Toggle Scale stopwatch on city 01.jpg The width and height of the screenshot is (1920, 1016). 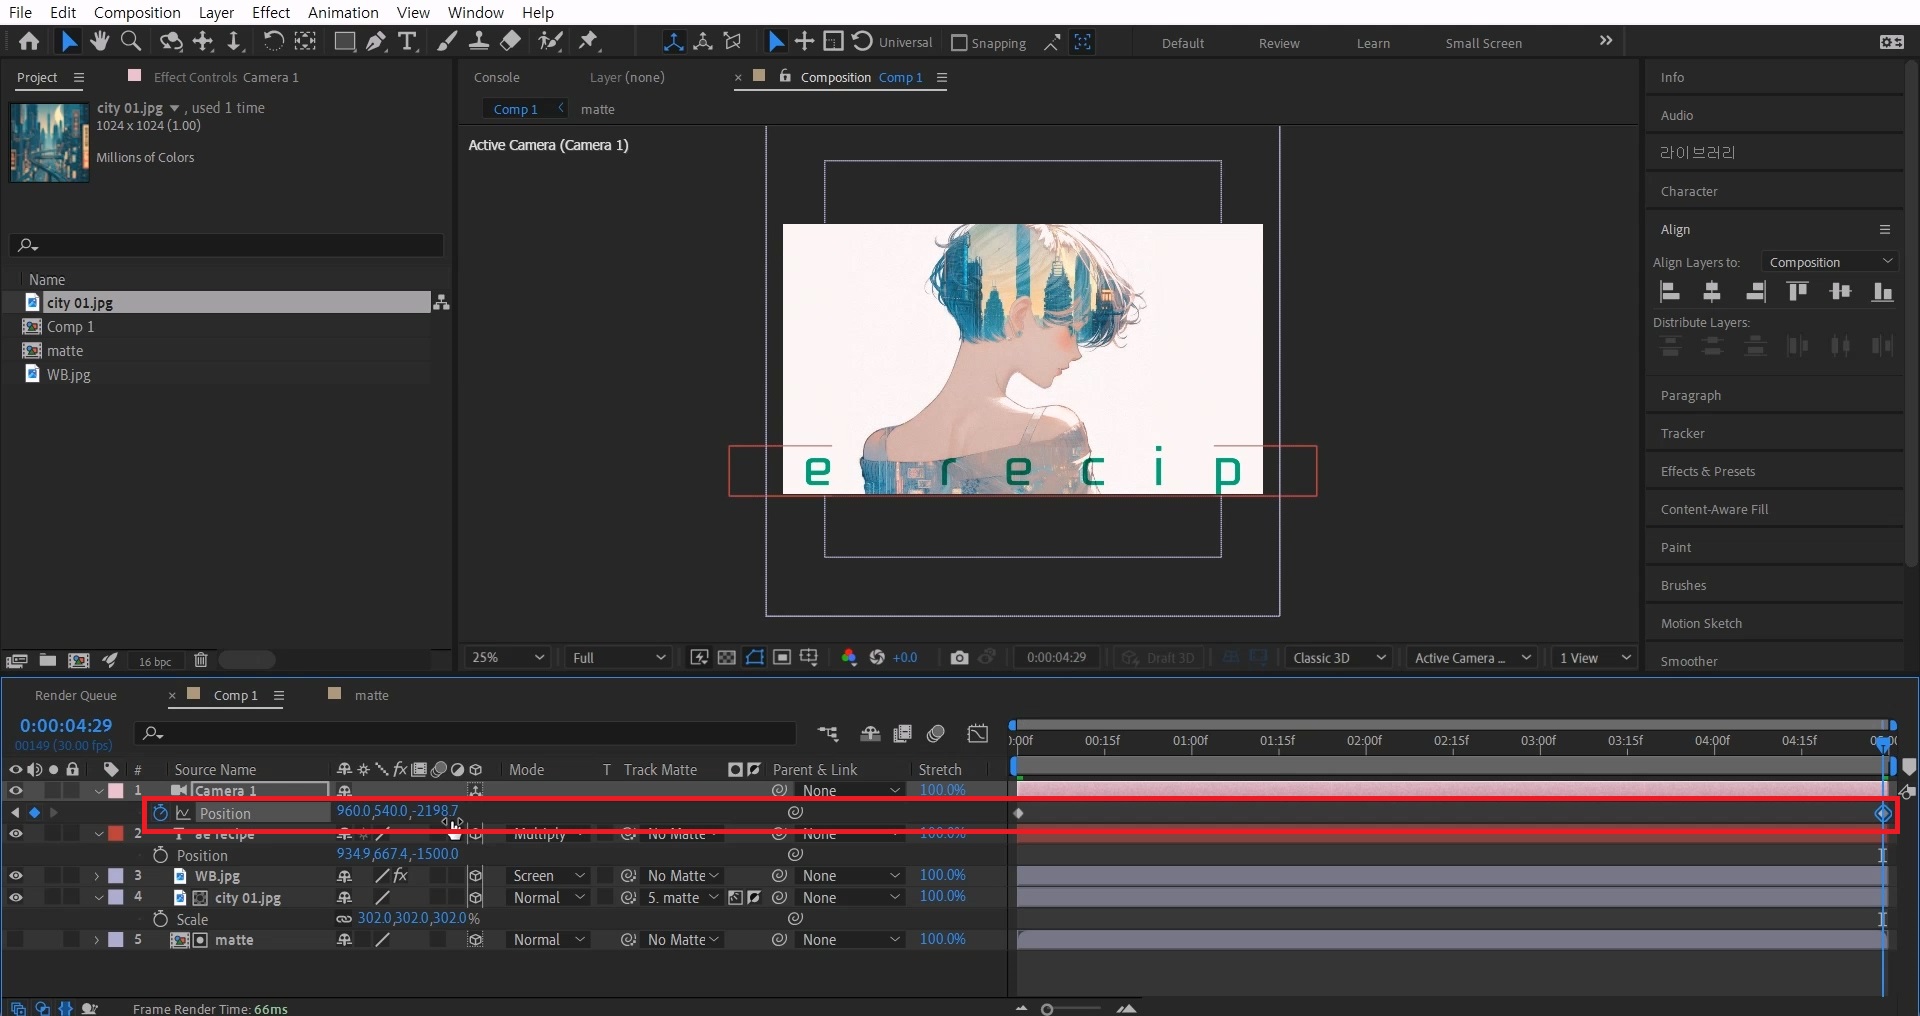coord(160,919)
